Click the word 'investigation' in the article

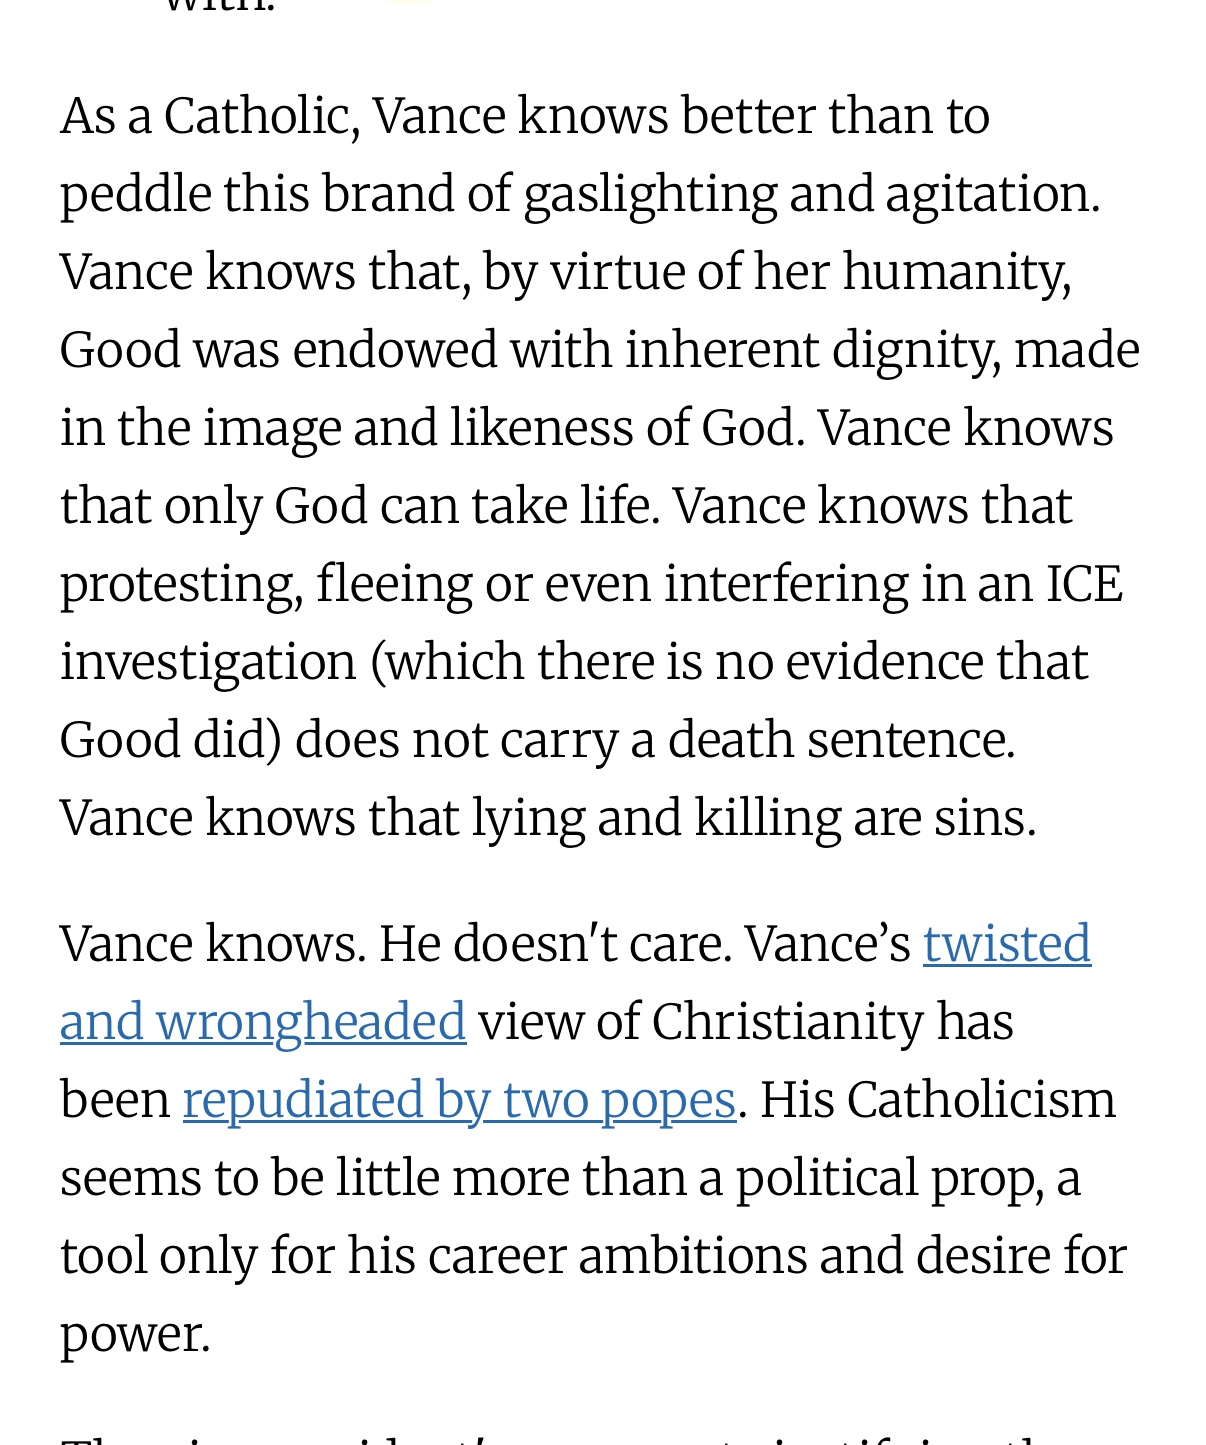click(208, 662)
